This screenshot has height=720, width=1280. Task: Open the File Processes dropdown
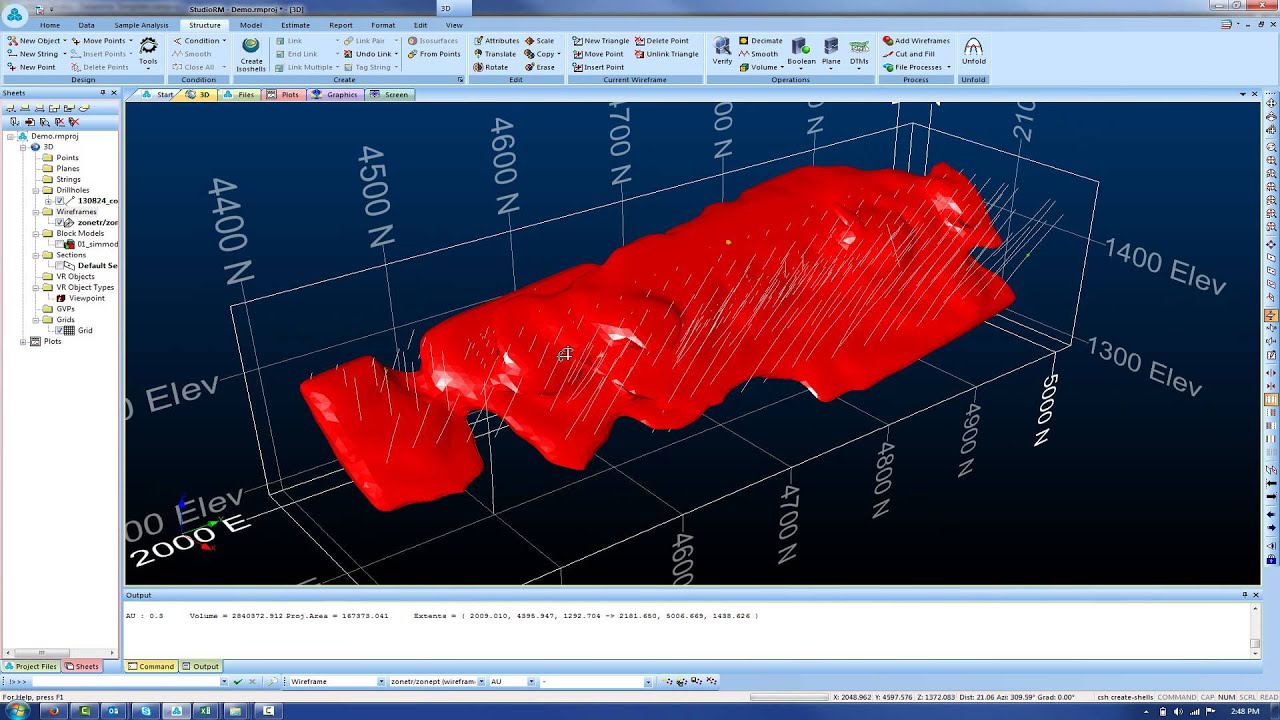[915, 67]
